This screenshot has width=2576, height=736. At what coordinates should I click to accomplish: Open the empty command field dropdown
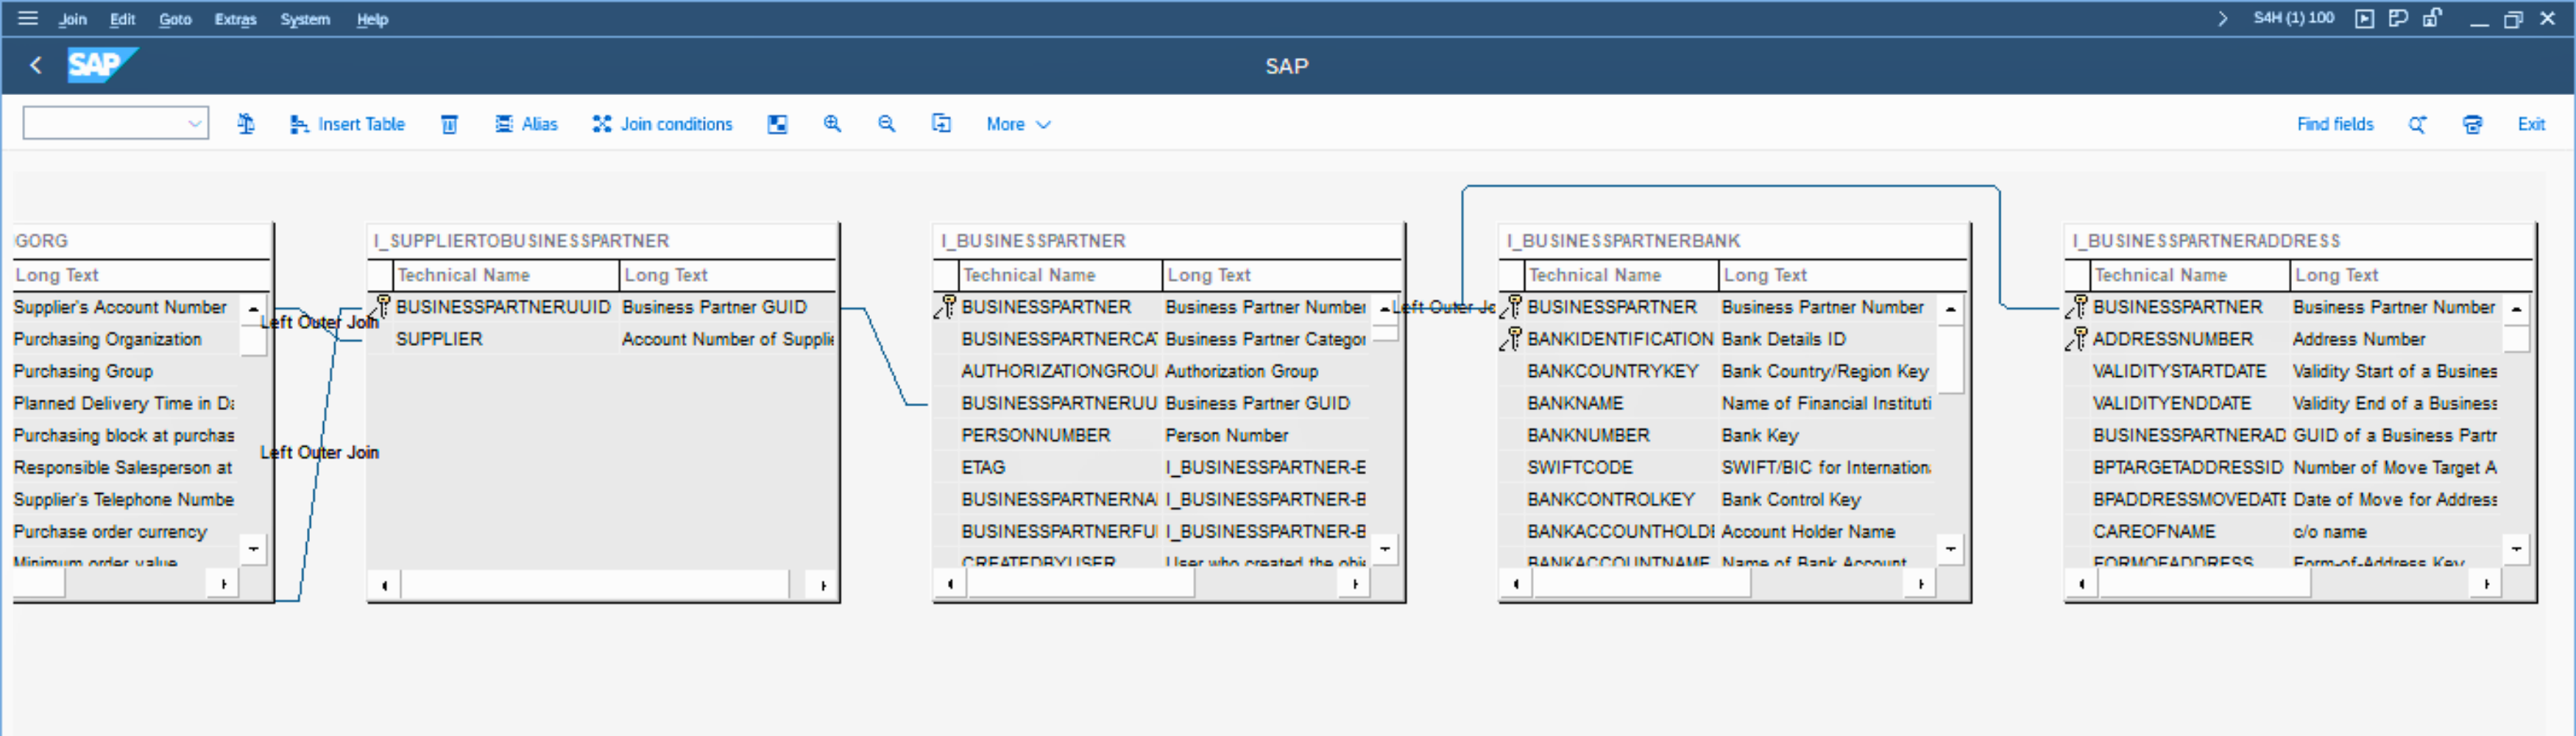click(194, 124)
